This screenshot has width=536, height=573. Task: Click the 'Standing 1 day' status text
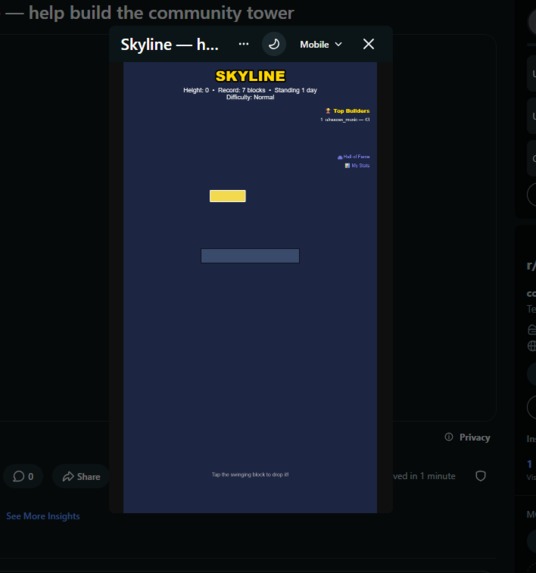tap(296, 90)
